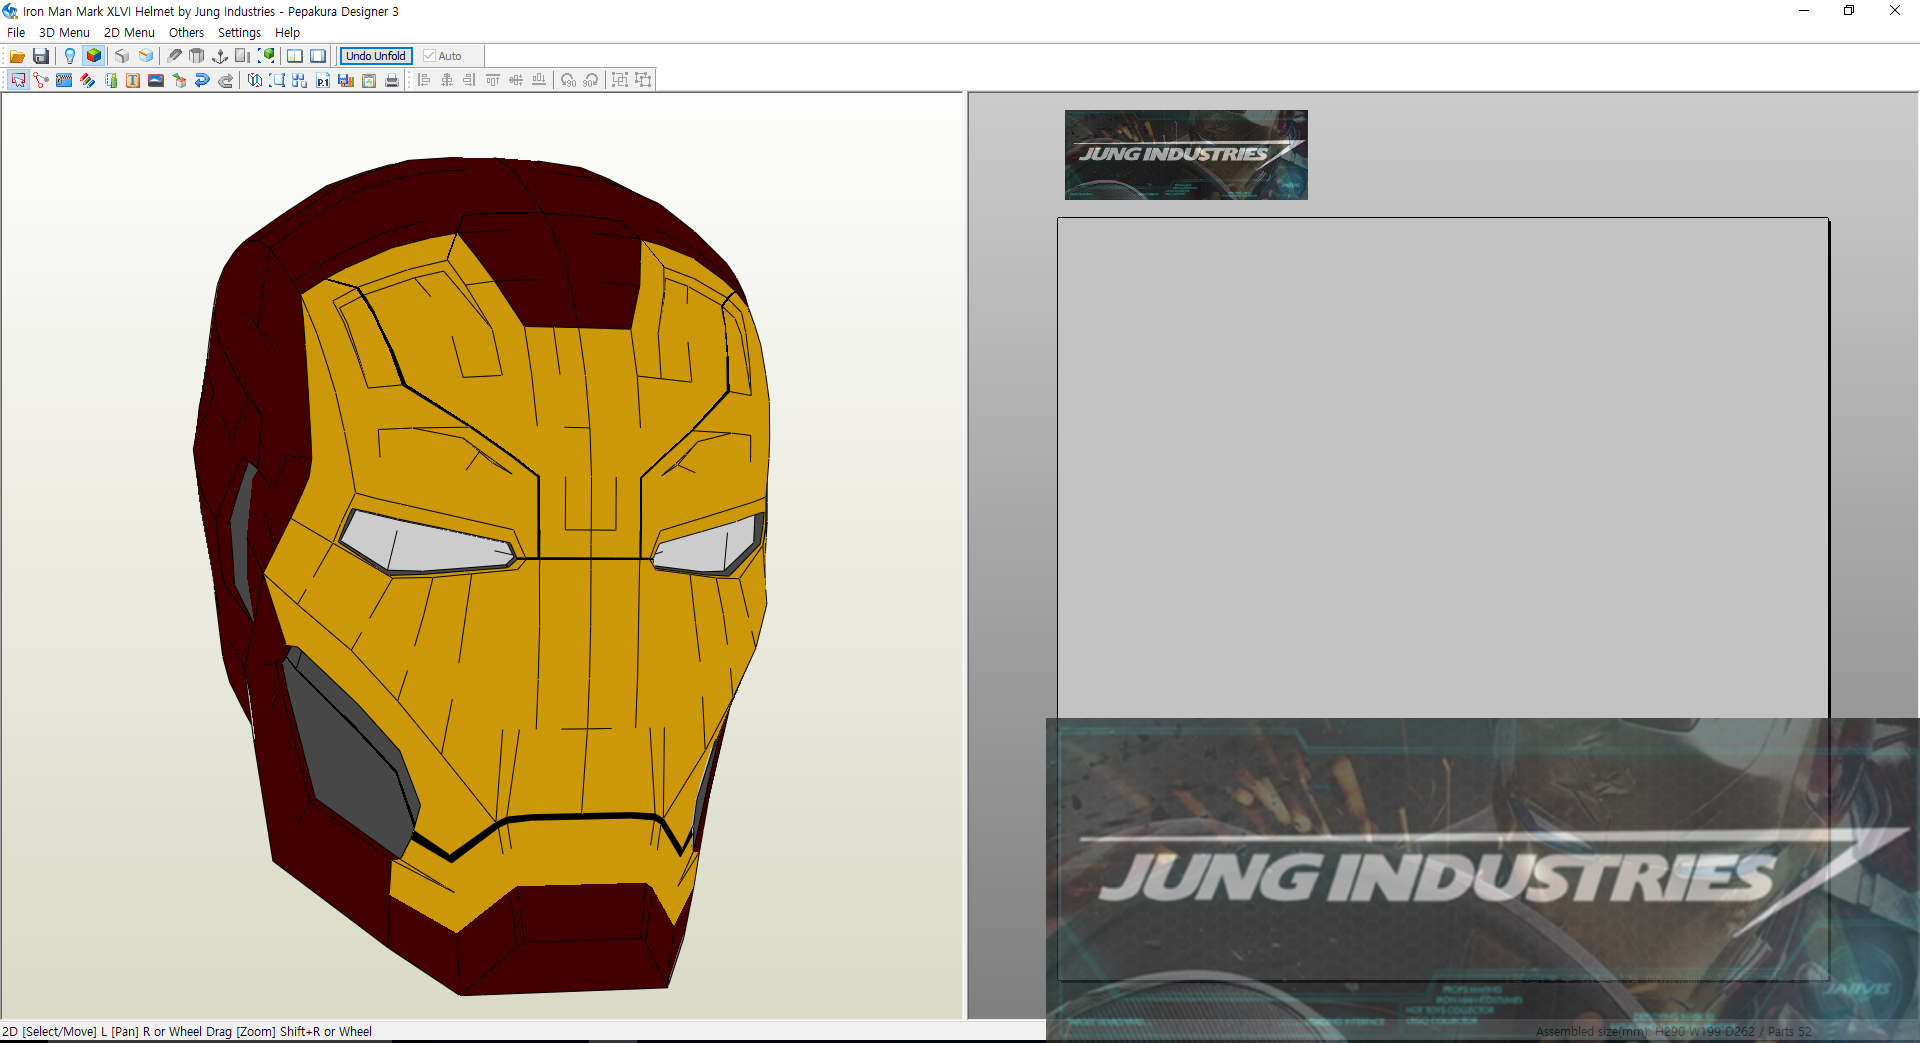The width and height of the screenshot is (1920, 1043).
Task: Click the align top icon
Action: [493, 80]
